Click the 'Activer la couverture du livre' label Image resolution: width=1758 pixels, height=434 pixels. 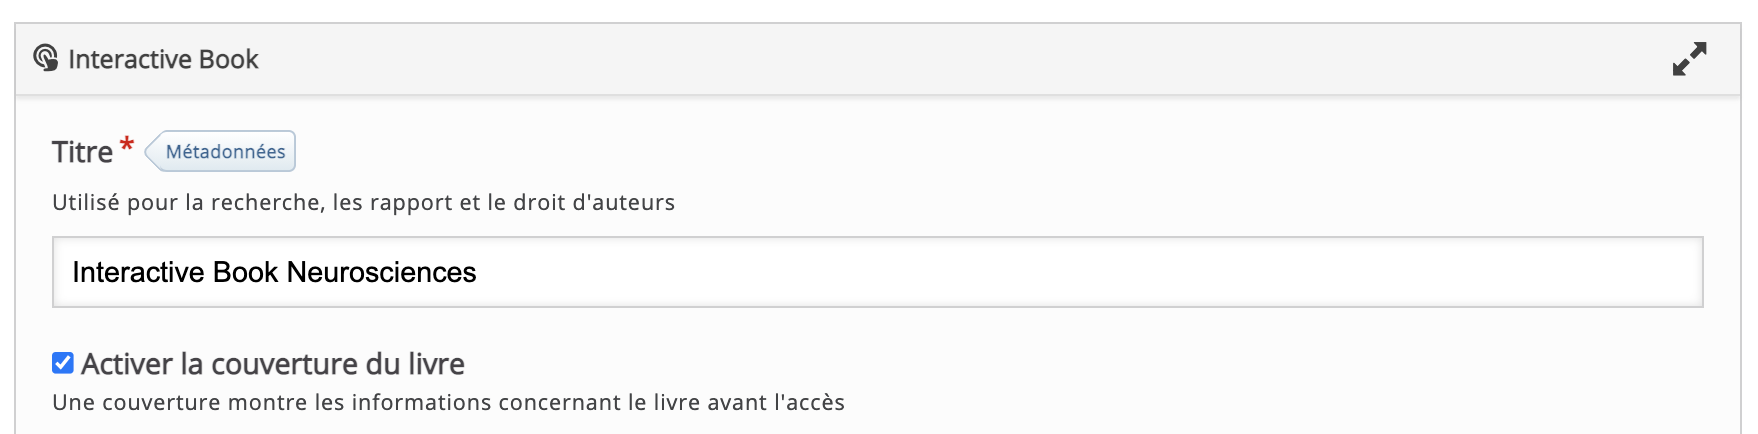[272, 364]
